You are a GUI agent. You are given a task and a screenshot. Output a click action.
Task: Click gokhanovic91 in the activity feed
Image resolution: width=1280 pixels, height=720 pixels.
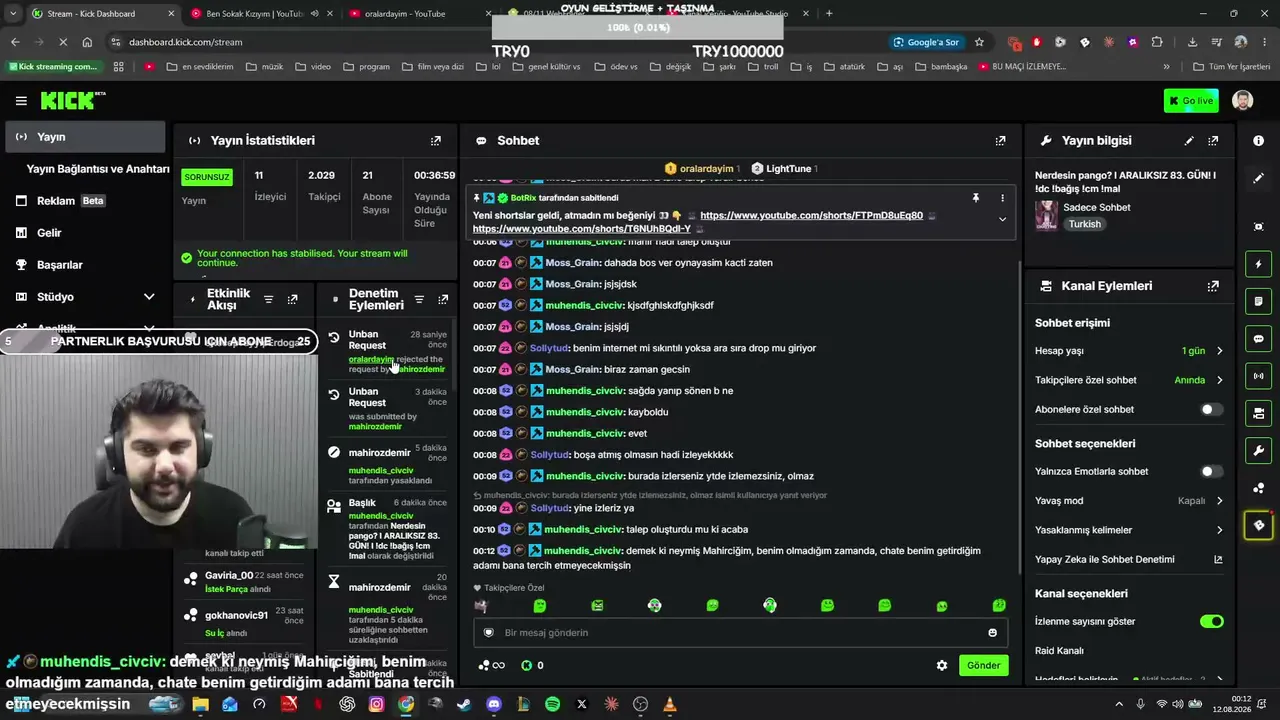point(236,615)
